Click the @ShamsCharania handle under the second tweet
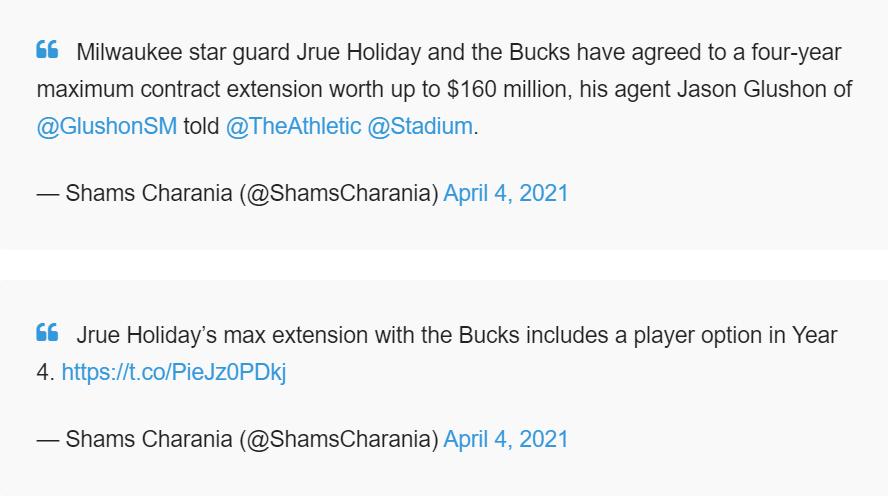The image size is (888, 496). tap(338, 439)
